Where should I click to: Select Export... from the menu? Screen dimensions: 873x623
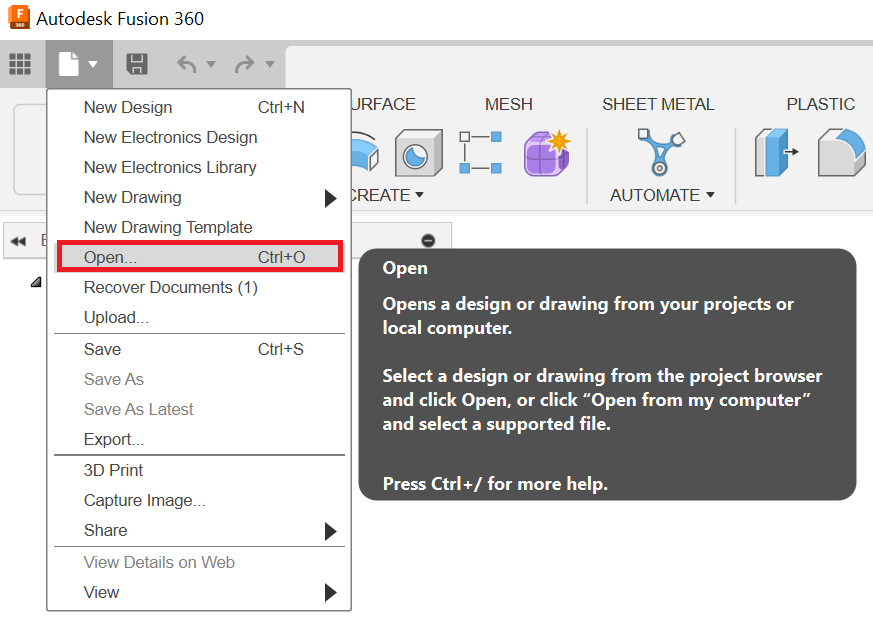[x=114, y=439]
